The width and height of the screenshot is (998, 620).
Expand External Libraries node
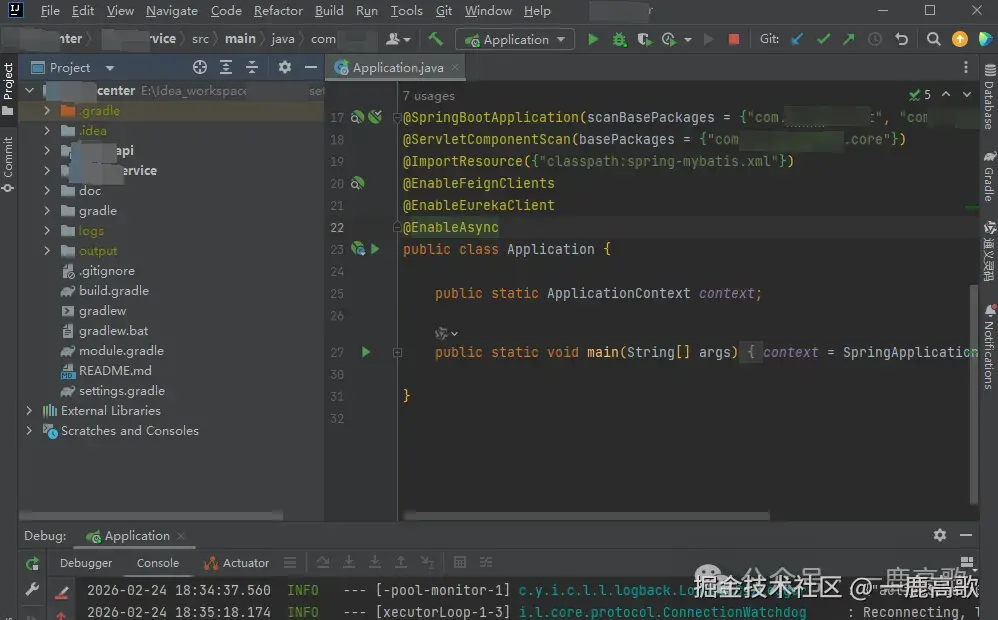[29, 411]
